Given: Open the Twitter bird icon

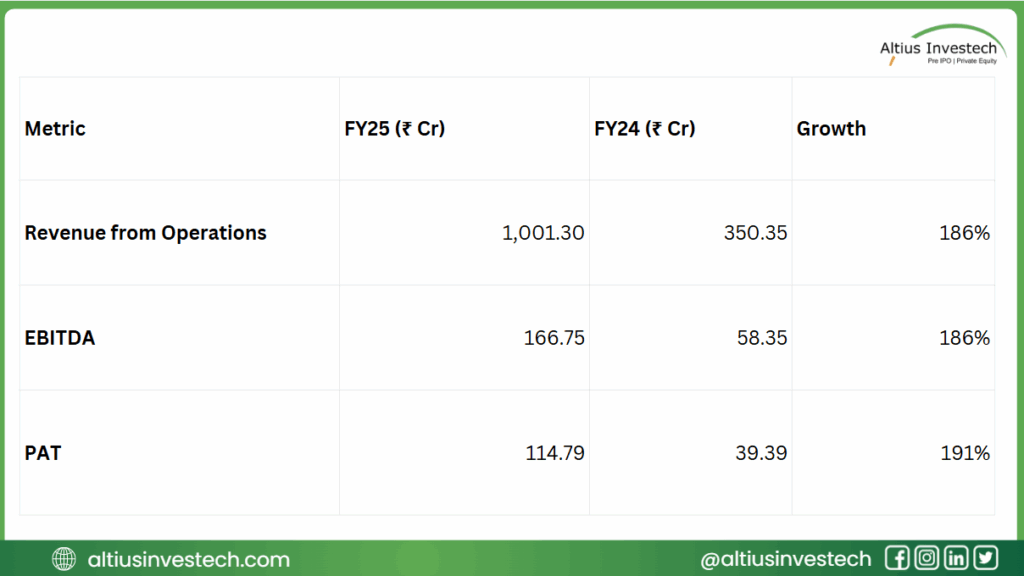Looking at the screenshot, I should coord(986,558).
